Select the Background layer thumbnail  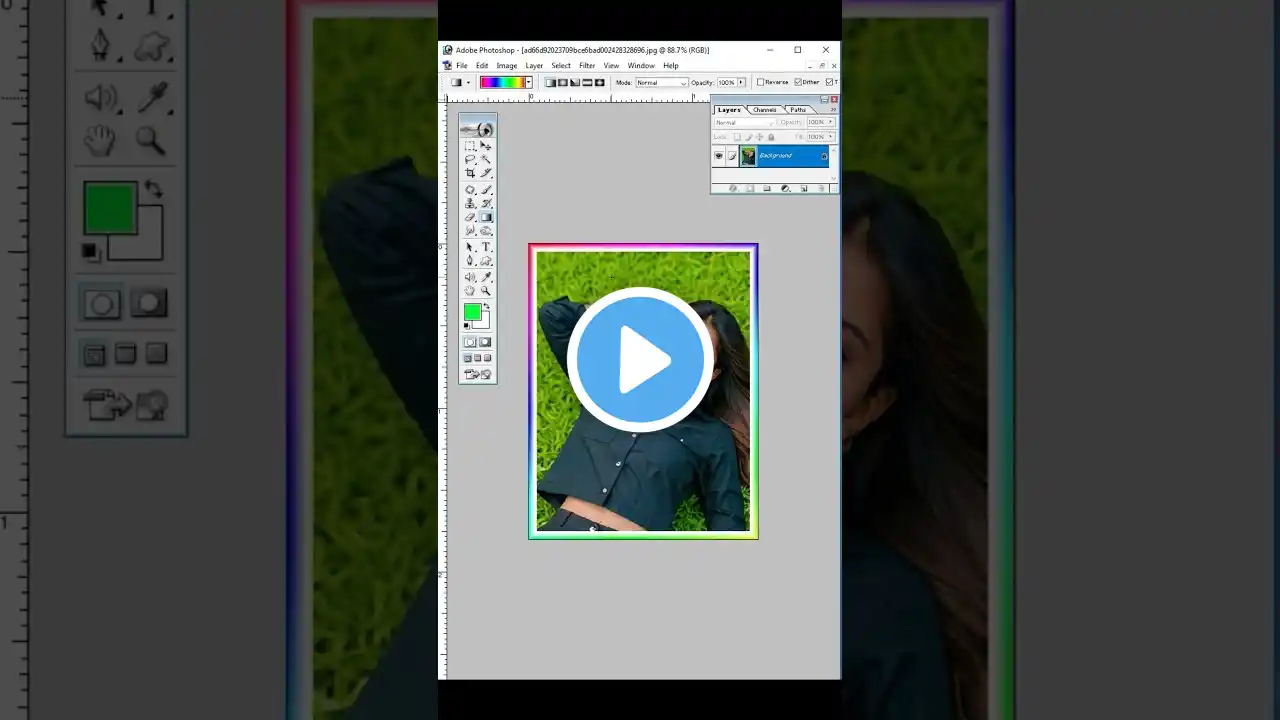[748, 156]
